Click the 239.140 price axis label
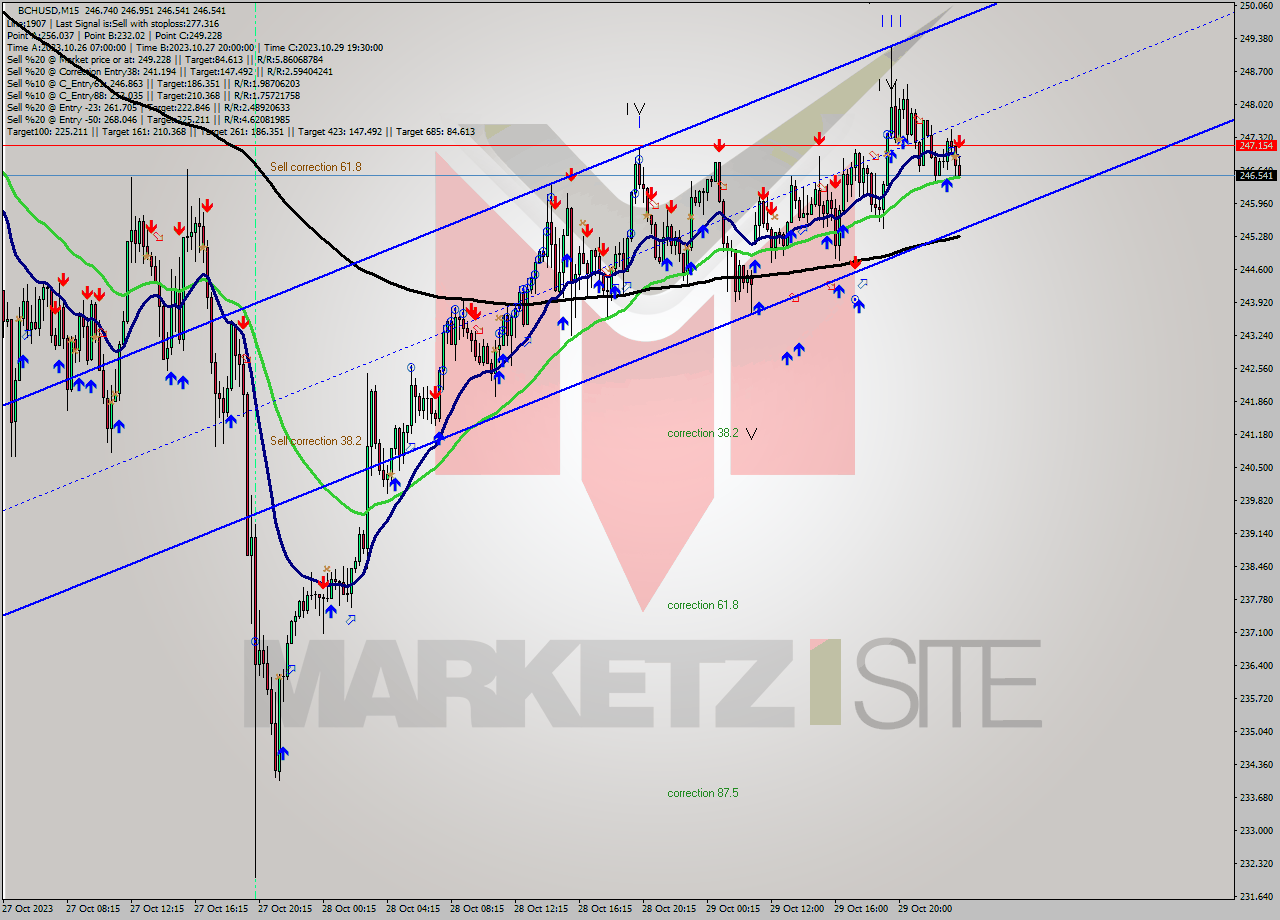The height and width of the screenshot is (920, 1280). (1256, 534)
